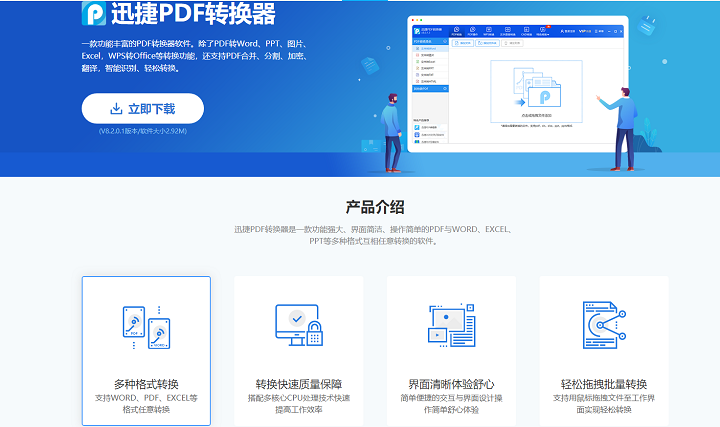Click the document share nodes icon

pos(604,325)
